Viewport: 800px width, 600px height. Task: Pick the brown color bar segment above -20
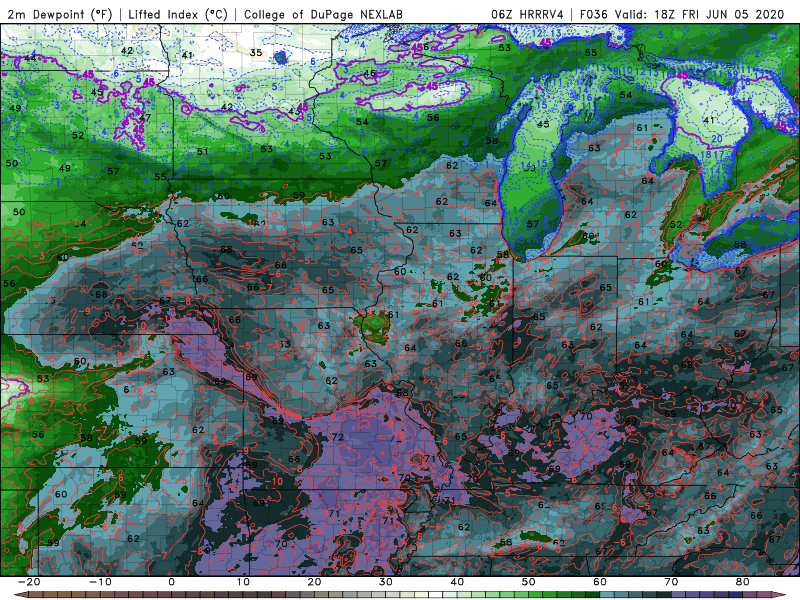pos(36,595)
